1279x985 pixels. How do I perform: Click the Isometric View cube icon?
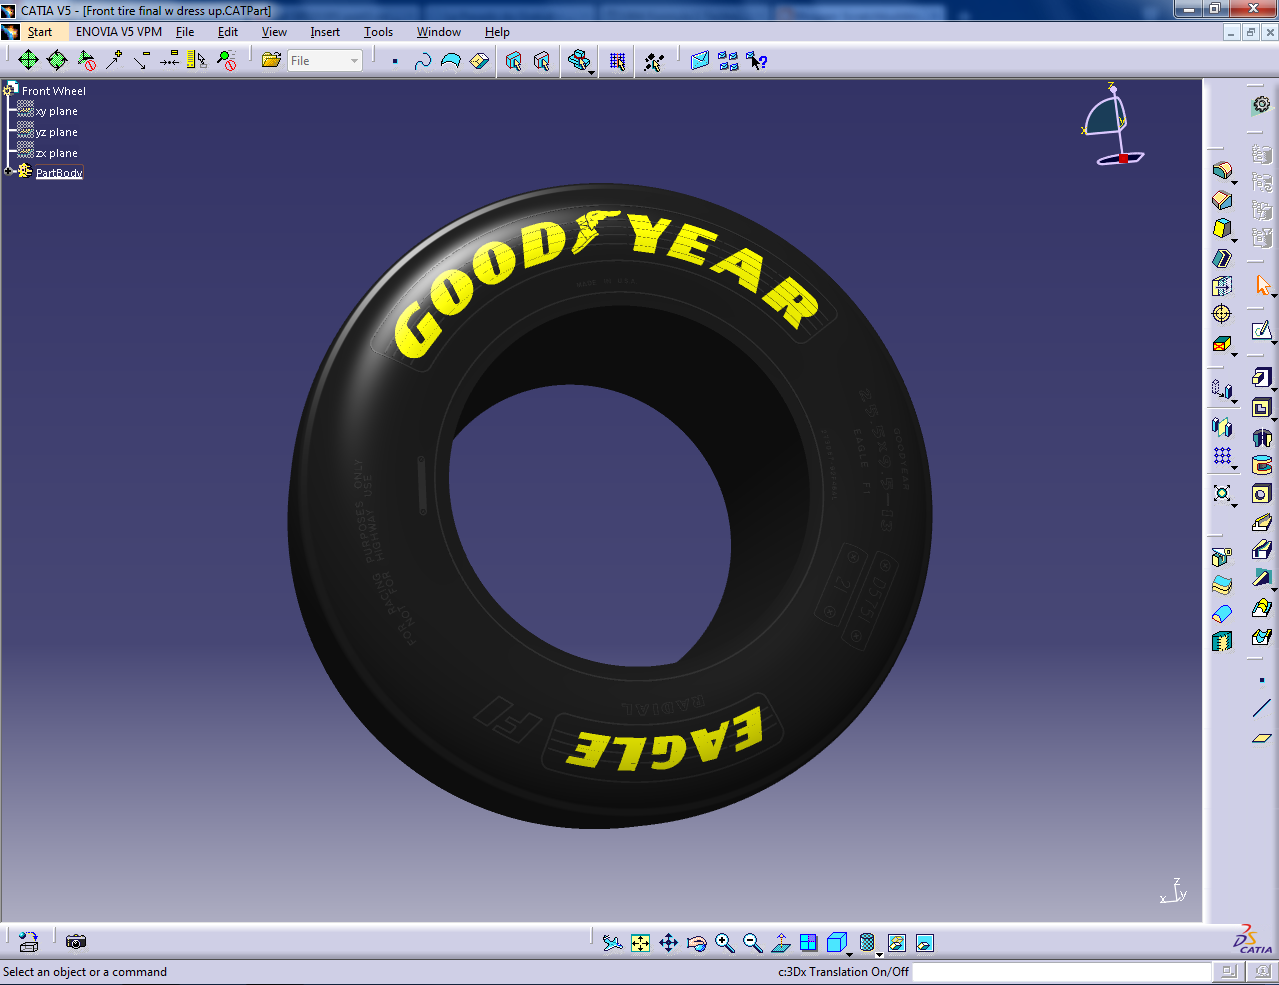[x=836, y=942]
